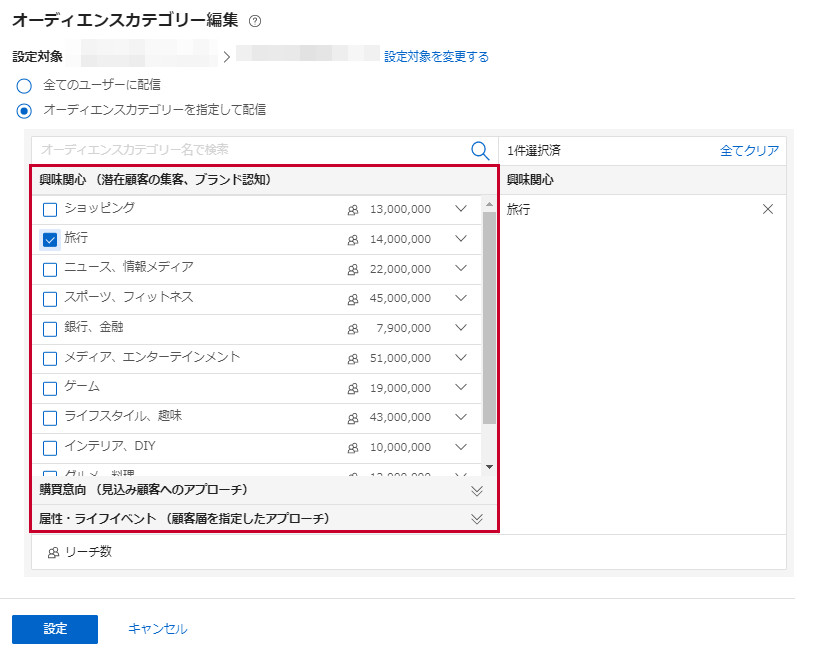Remove 旅行 using the X icon
The image size is (817, 653).
768,210
